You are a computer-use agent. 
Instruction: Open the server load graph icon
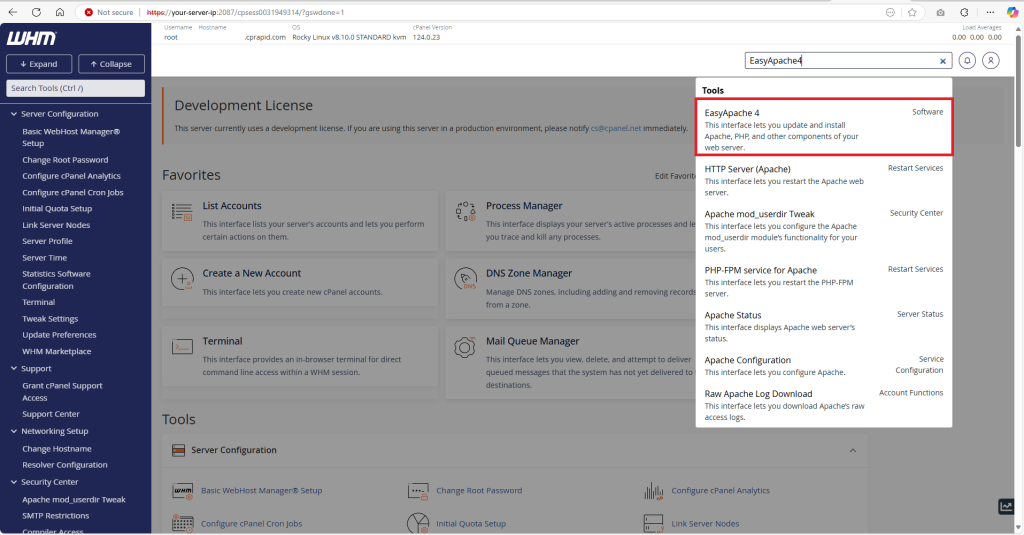pos(1006,507)
